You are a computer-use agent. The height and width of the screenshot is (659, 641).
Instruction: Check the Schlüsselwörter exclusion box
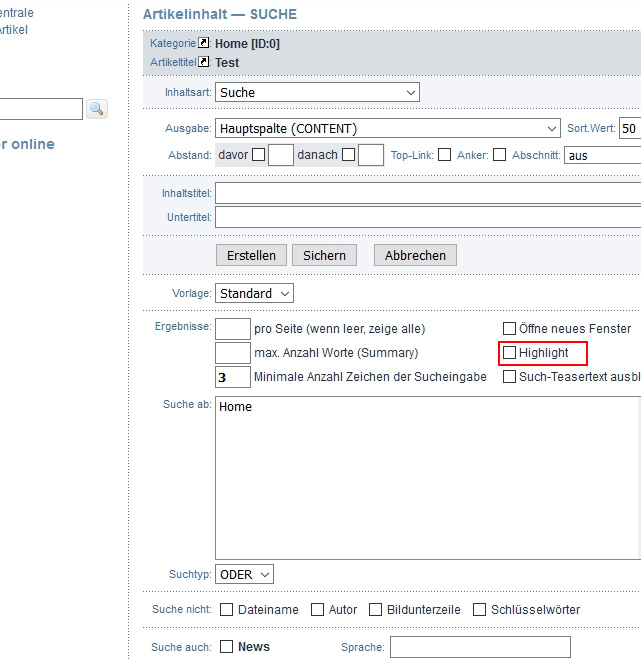479,609
